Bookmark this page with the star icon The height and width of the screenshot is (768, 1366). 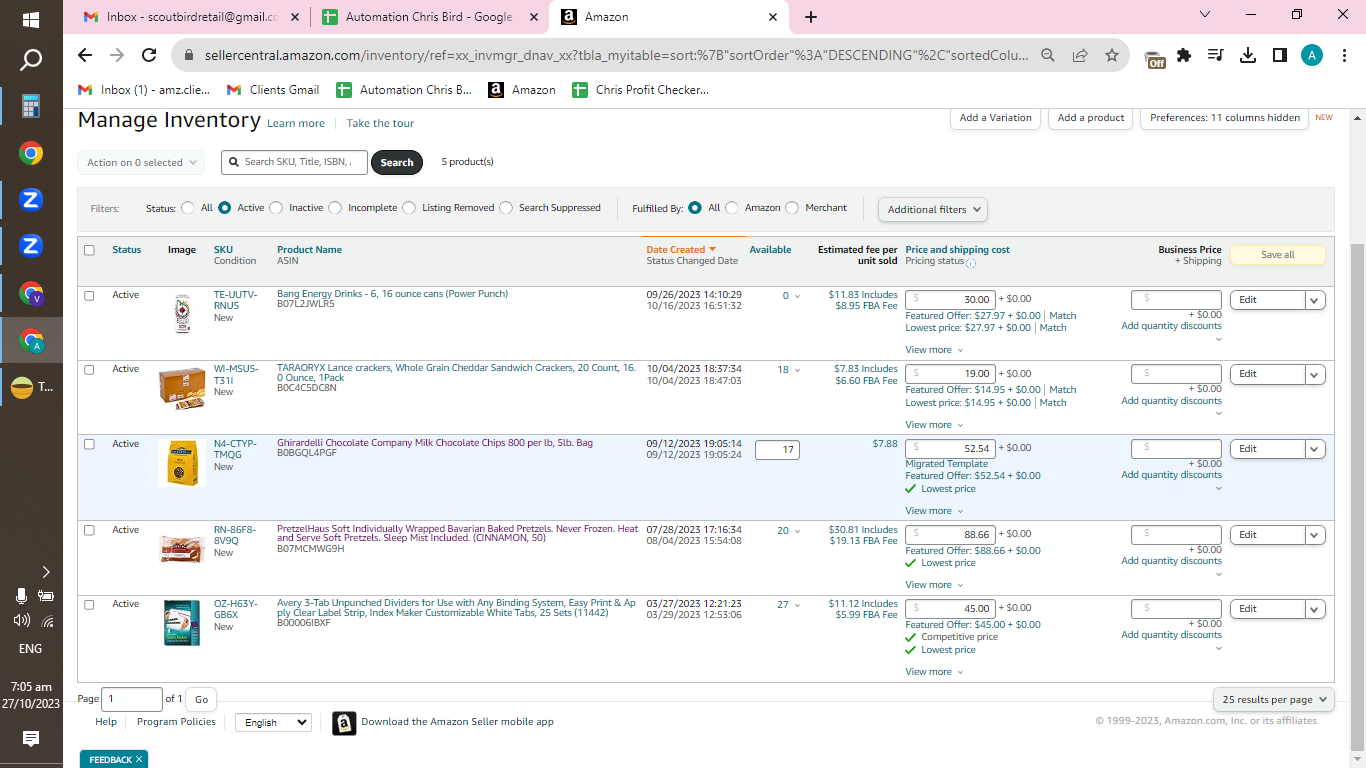pyautogui.click(x=1112, y=56)
